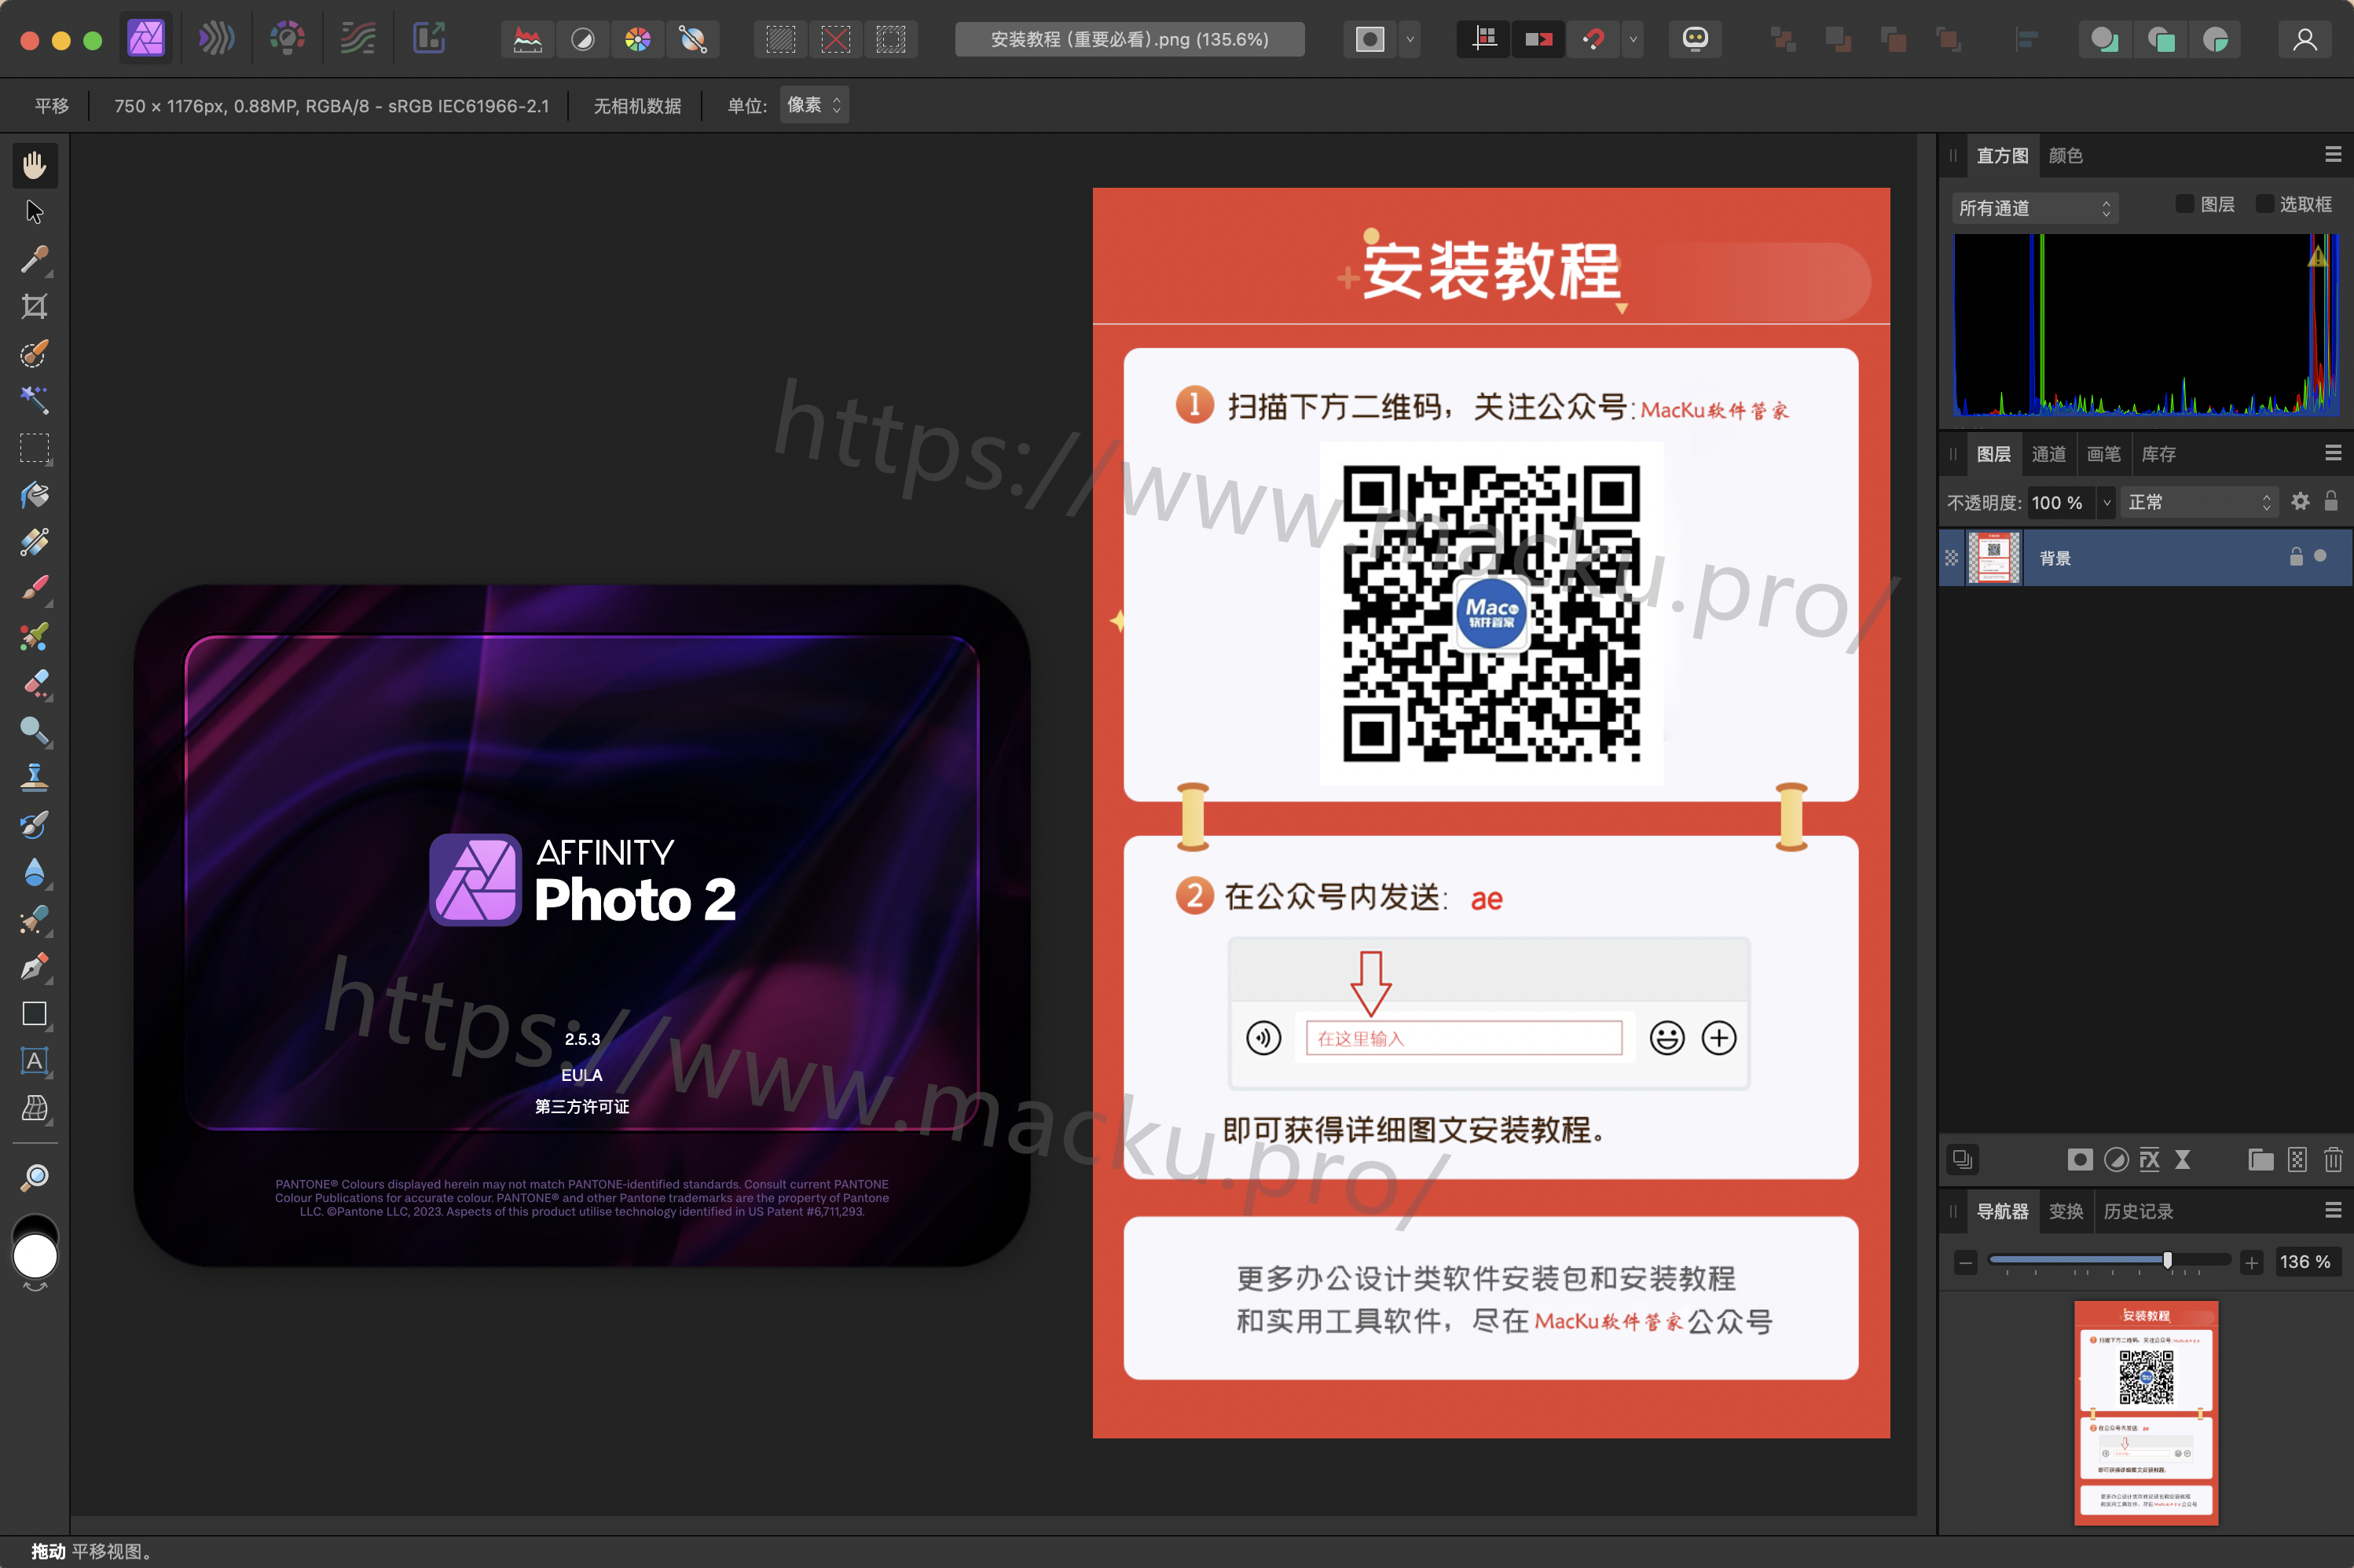Select the Healing Brush tool
The image size is (2354, 1568).
click(35, 919)
